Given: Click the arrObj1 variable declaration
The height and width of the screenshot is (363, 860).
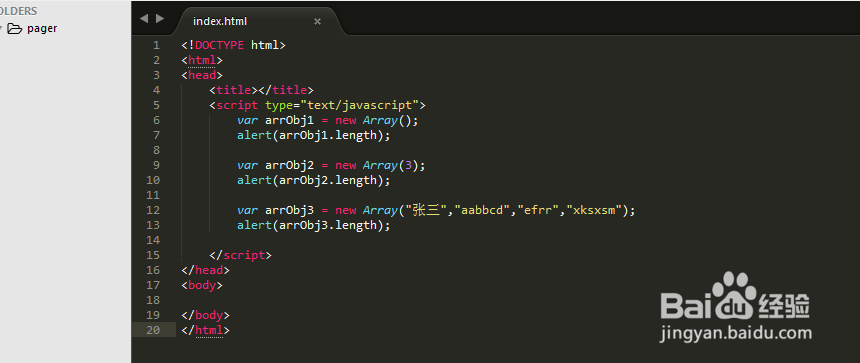Looking at the screenshot, I should pyautogui.click(x=327, y=120).
